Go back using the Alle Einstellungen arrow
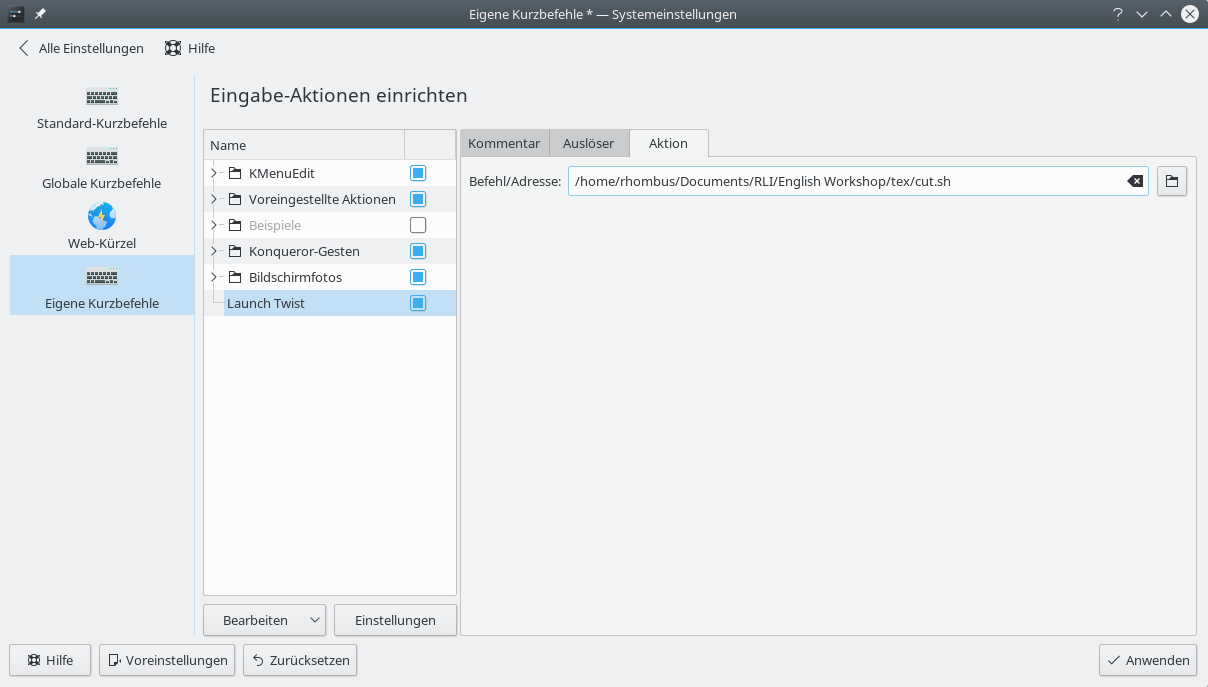Image resolution: width=1208 pixels, height=687 pixels. [x=24, y=48]
